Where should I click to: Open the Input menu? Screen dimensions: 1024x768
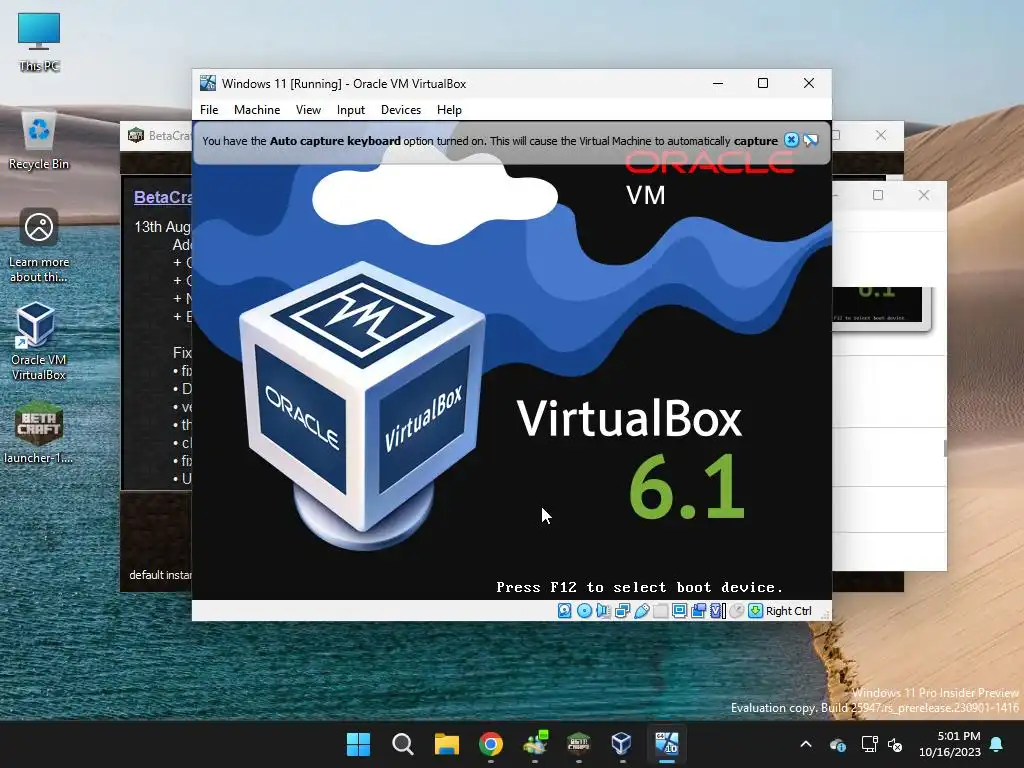pos(351,110)
